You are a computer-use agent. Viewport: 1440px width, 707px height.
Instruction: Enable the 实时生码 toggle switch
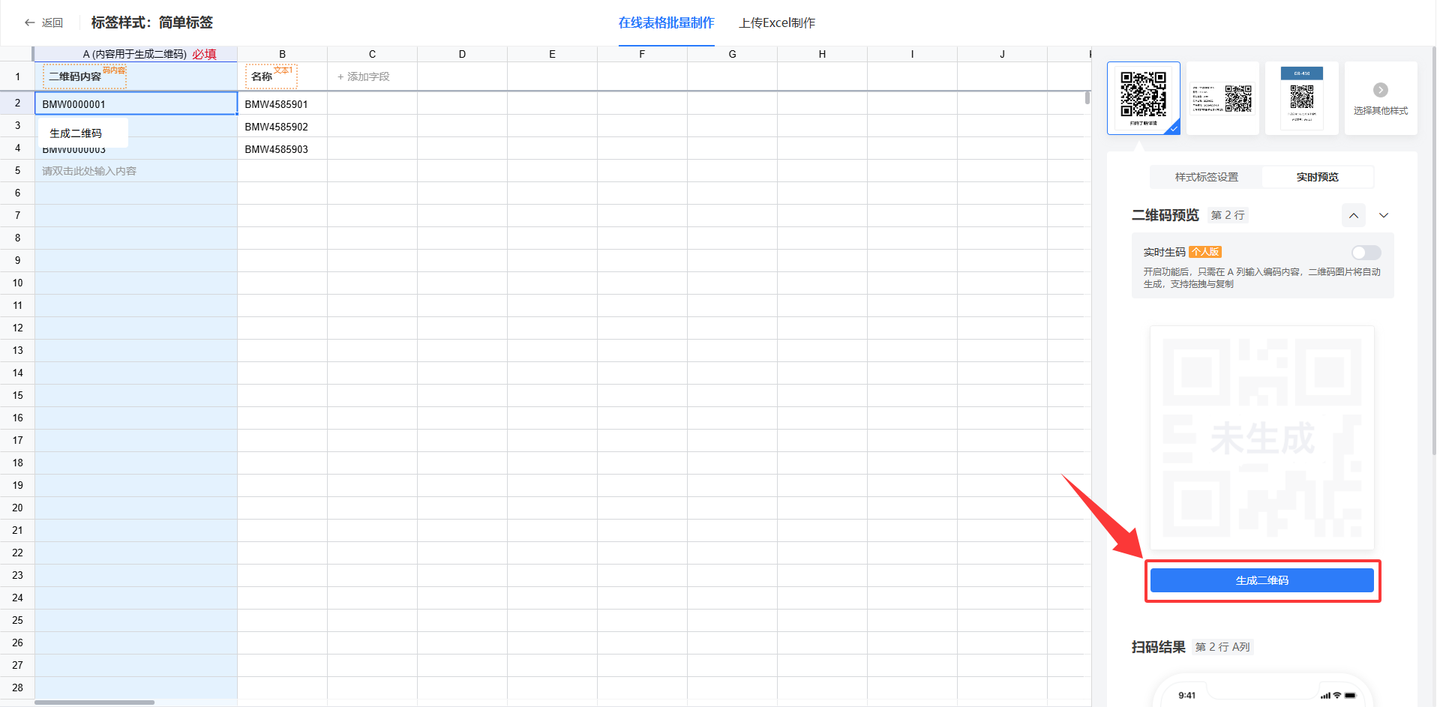[x=1365, y=252]
